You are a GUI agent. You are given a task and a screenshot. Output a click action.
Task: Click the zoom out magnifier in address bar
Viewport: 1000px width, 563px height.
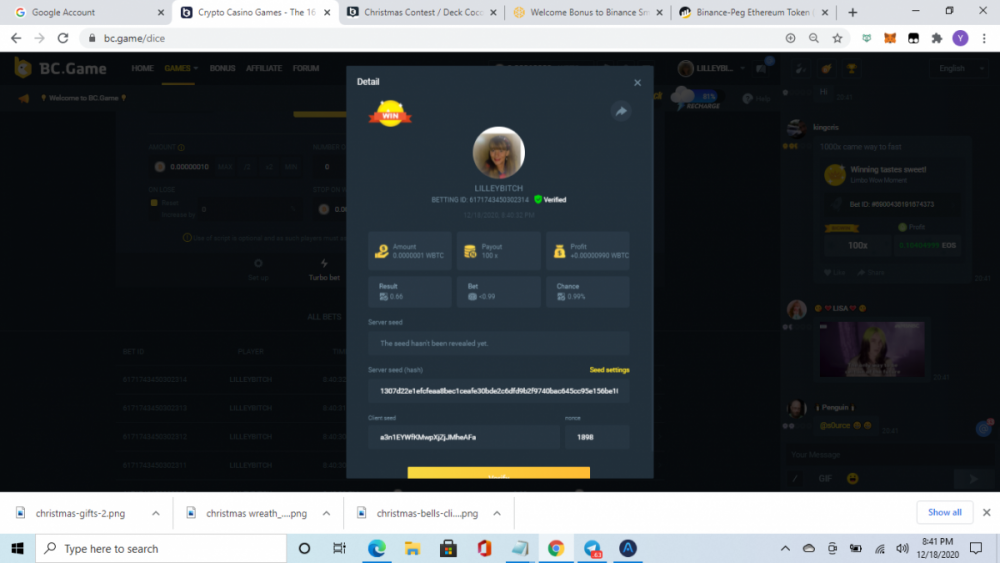(813, 38)
